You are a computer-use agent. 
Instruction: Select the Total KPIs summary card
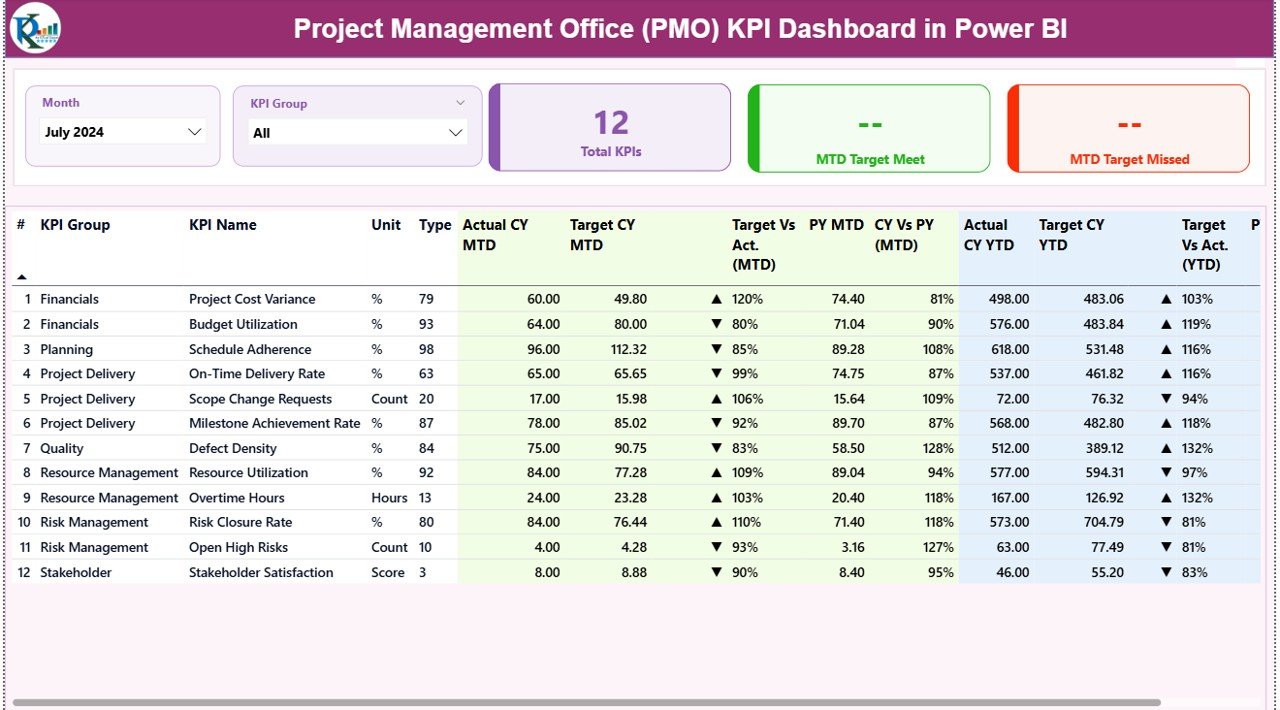tap(611, 128)
